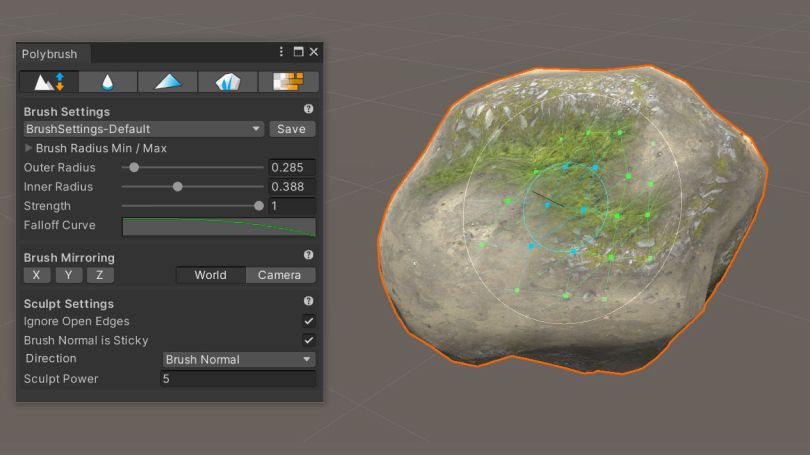Screen dimensions: 810x455
Task: Click the Sculpt Power input field
Action: (x=237, y=379)
